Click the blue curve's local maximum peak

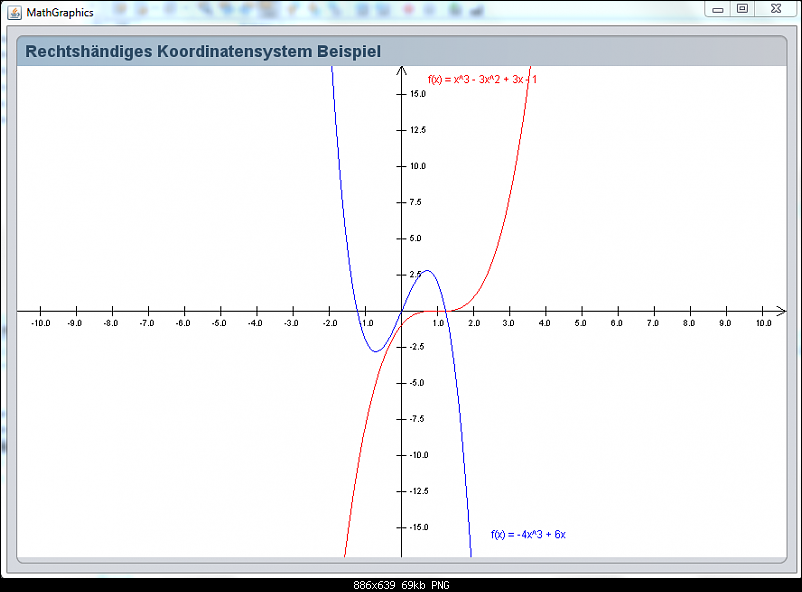427,270
